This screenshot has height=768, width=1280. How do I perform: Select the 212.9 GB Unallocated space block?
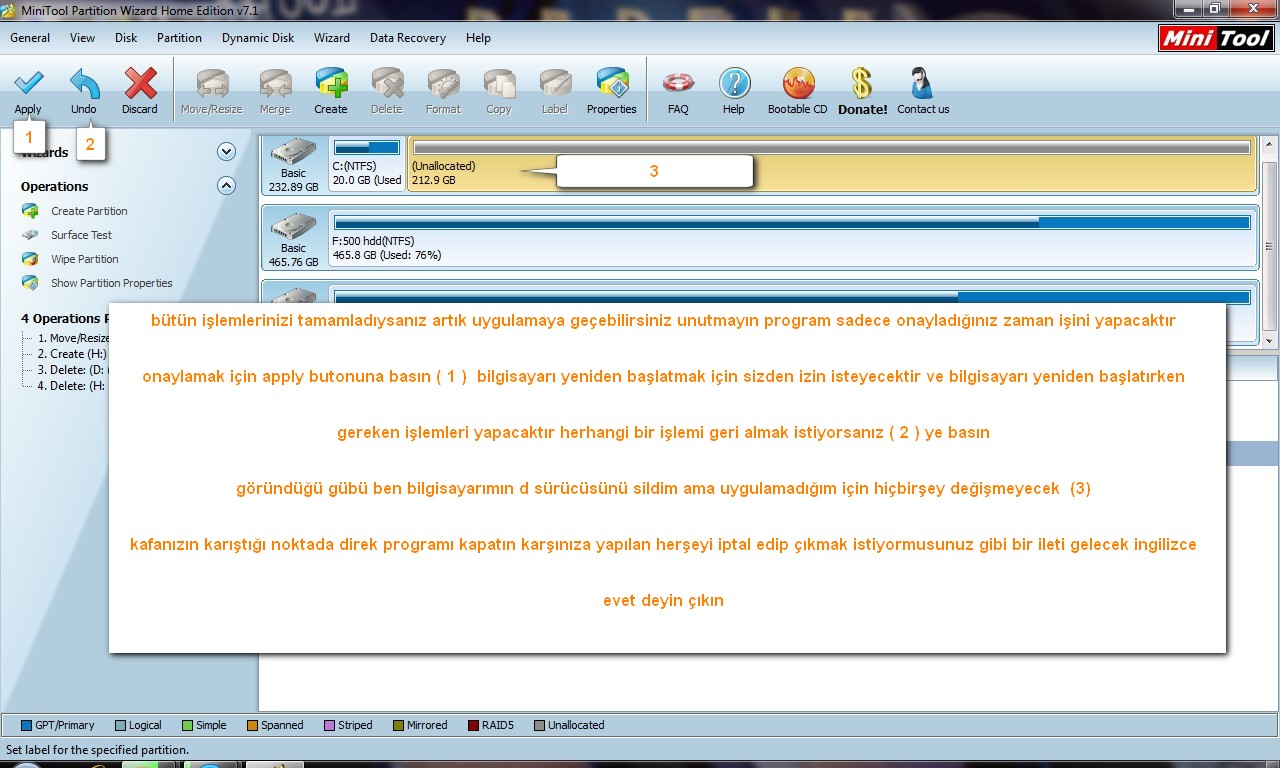pyautogui.click(x=832, y=165)
